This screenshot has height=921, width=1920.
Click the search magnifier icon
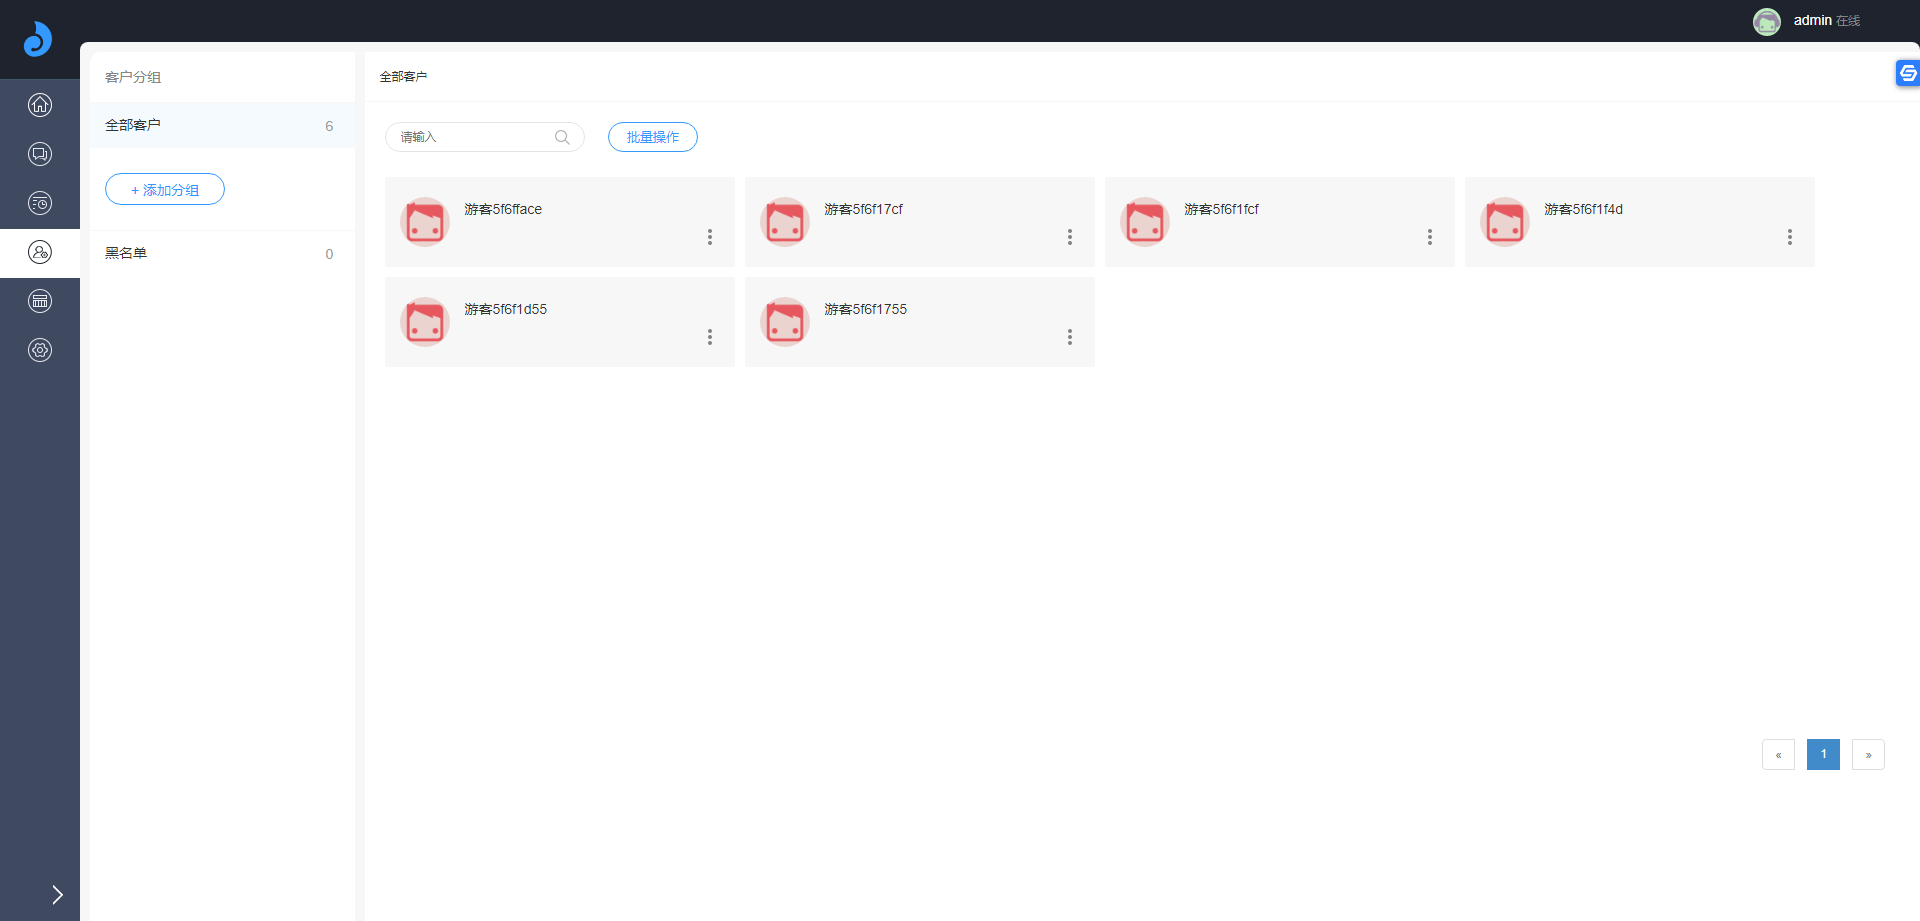click(x=562, y=137)
